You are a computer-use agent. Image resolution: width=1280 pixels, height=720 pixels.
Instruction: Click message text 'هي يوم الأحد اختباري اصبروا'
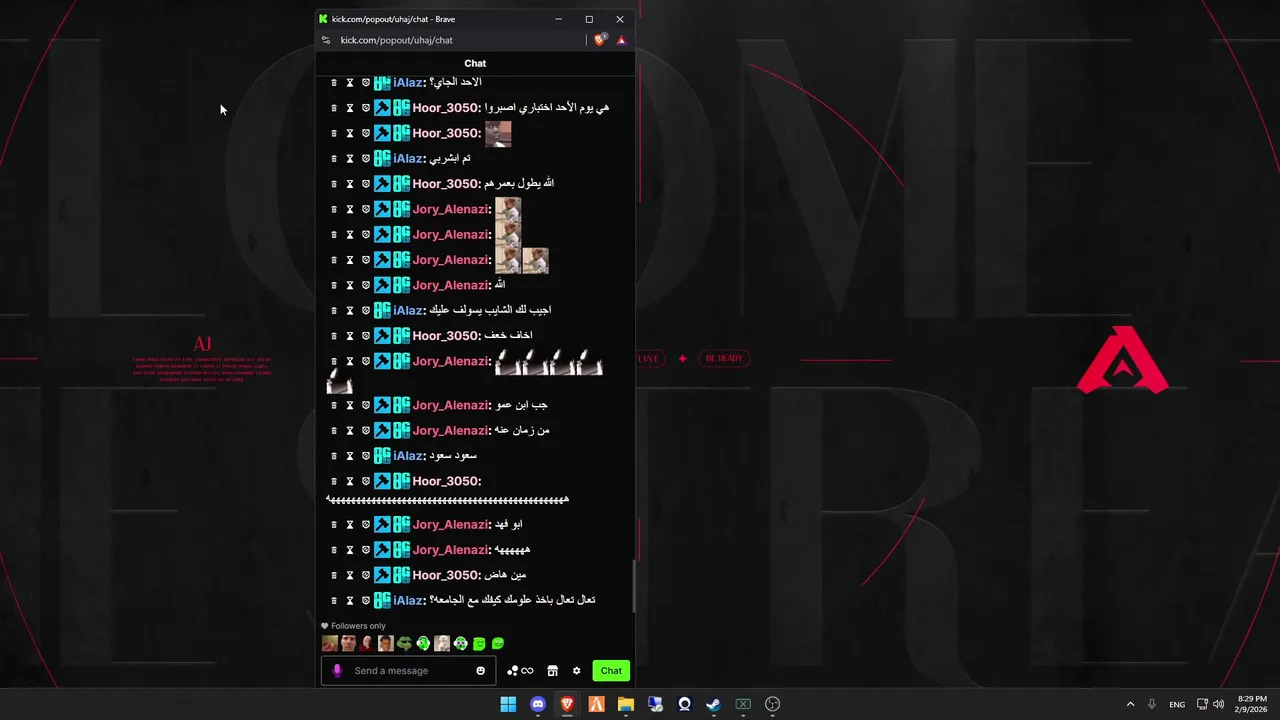(x=547, y=108)
